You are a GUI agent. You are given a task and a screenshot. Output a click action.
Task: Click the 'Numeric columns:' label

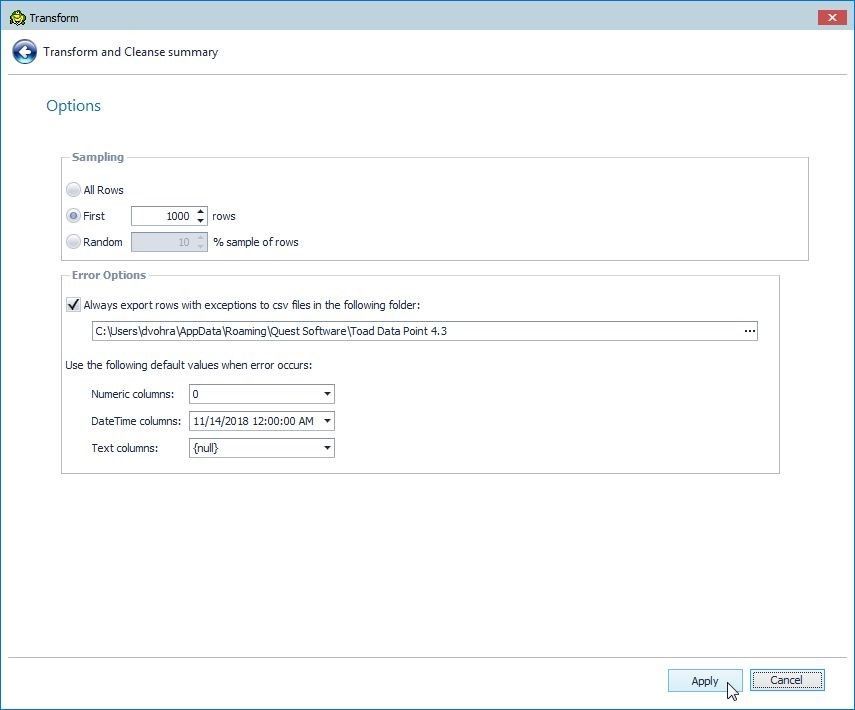tap(133, 394)
